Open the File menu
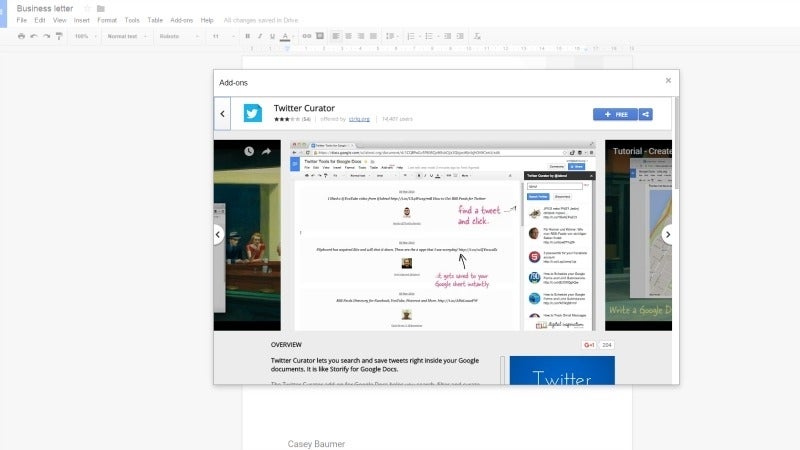 coord(21,20)
